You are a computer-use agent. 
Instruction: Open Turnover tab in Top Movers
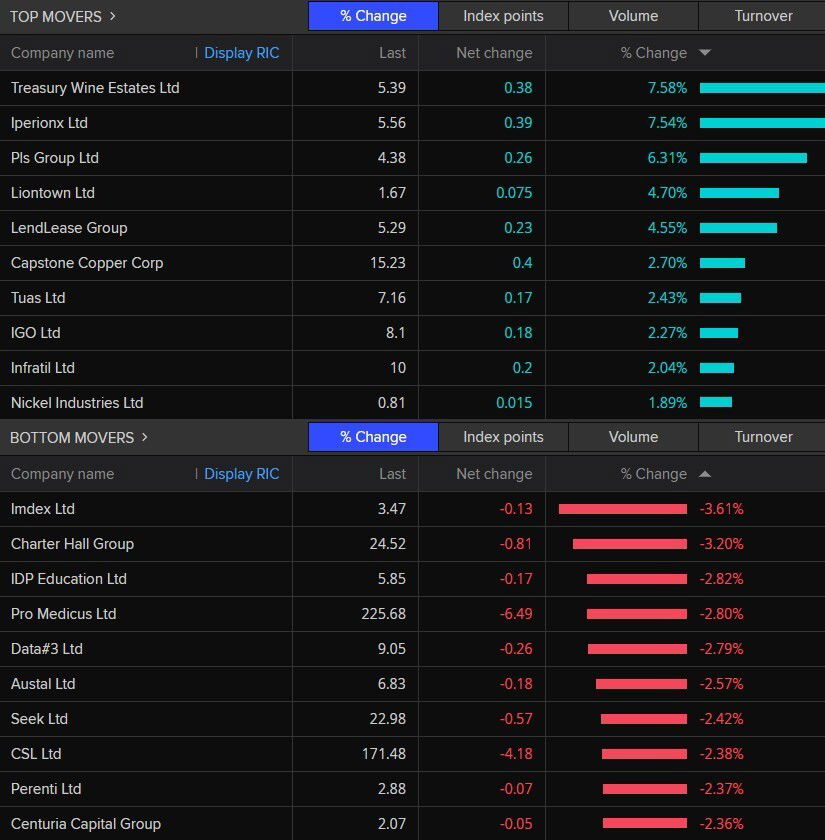(x=762, y=16)
